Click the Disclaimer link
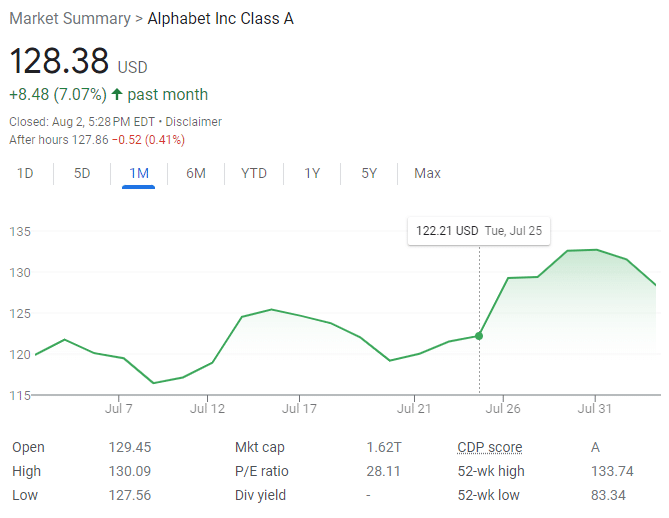The width and height of the screenshot is (669, 518). tap(194, 122)
